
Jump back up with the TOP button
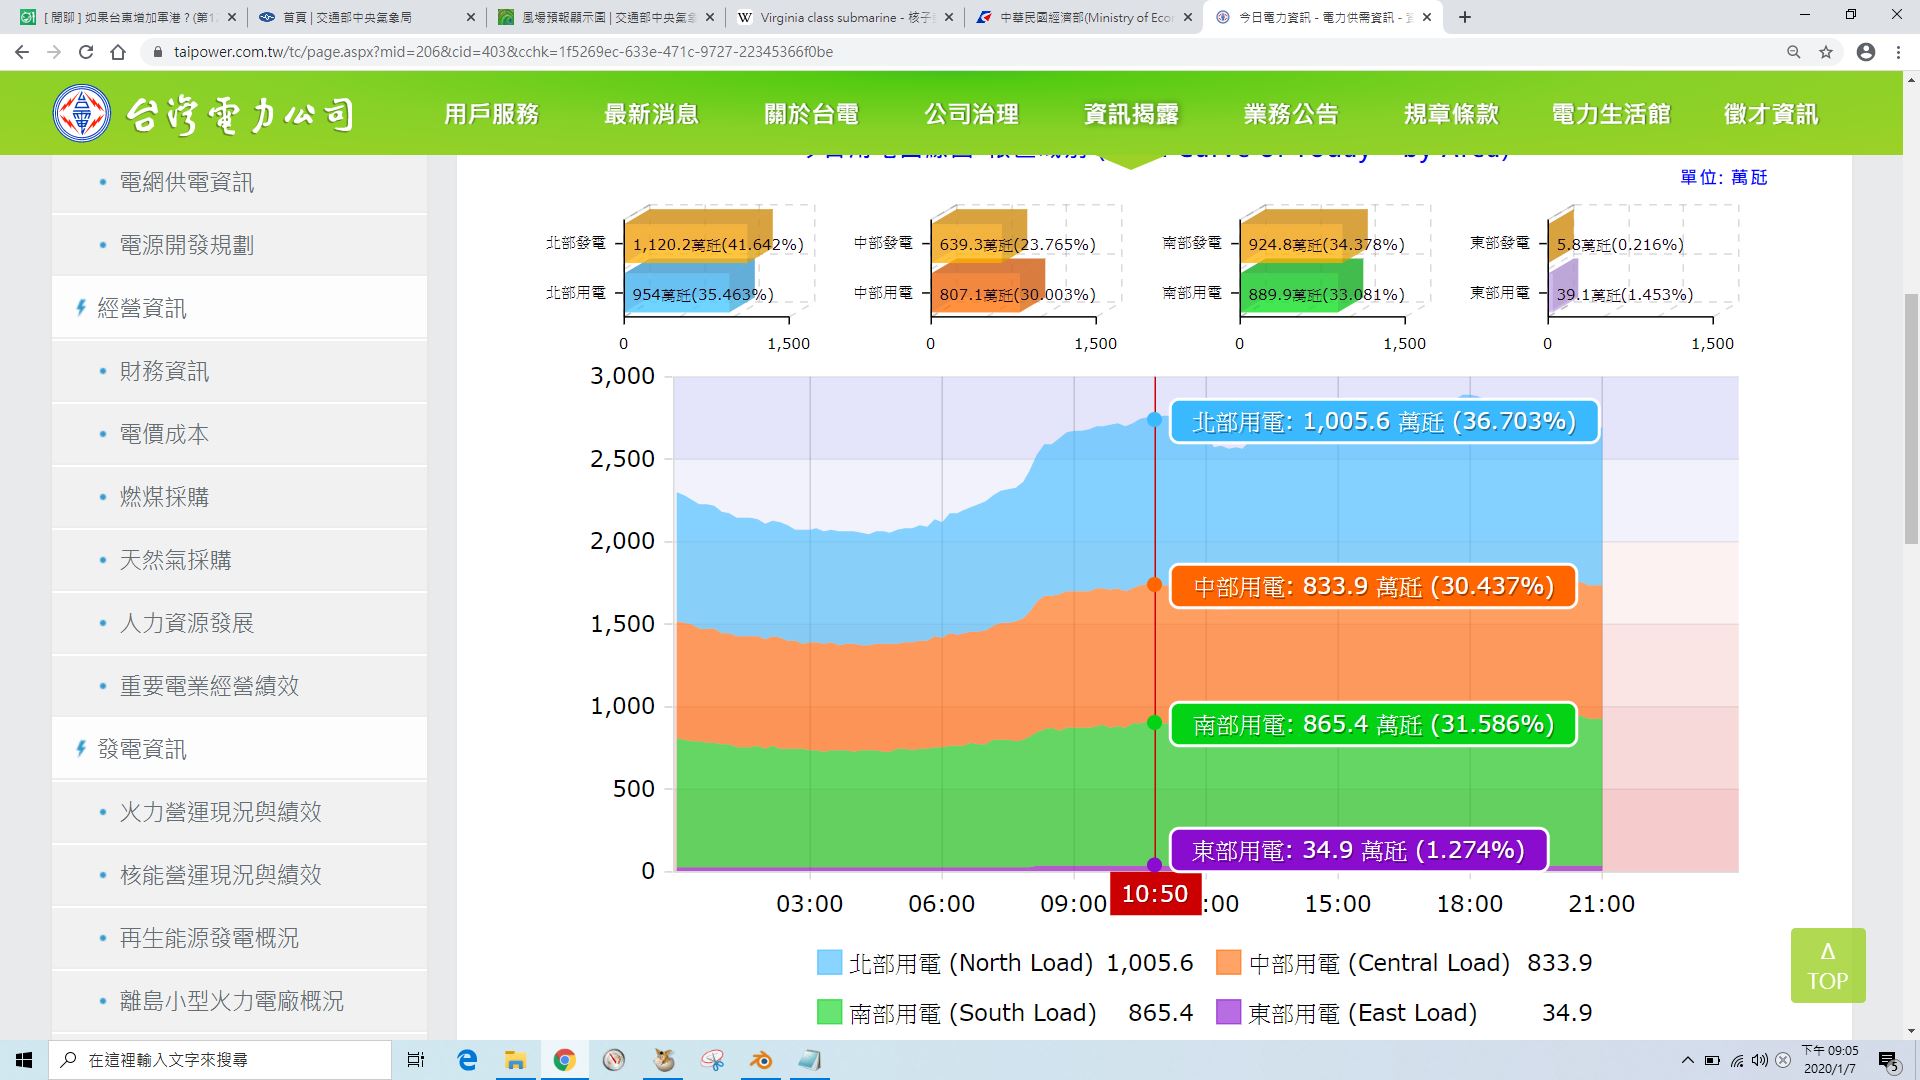1828,966
